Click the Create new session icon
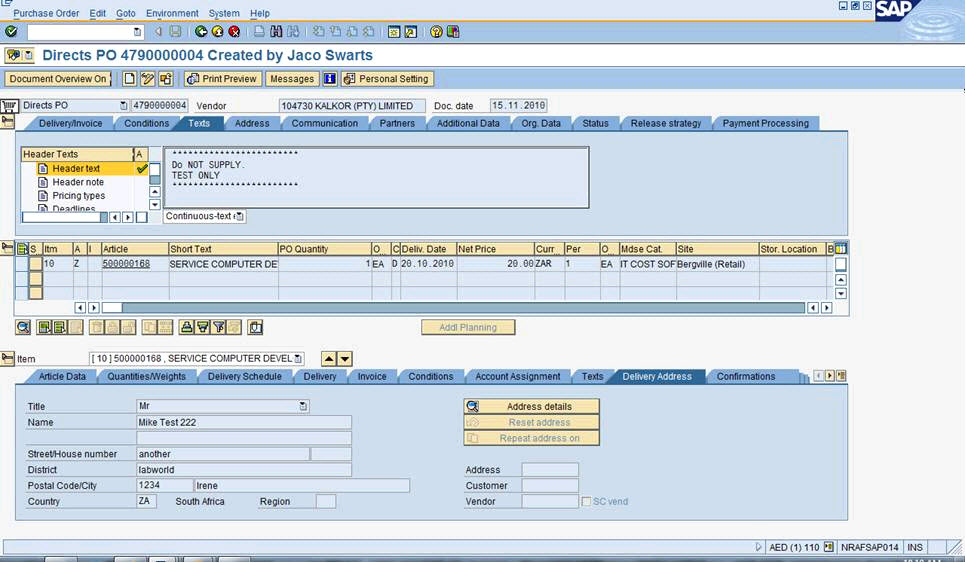The height and width of the screenshot is (563, 966). coord(394,32)
